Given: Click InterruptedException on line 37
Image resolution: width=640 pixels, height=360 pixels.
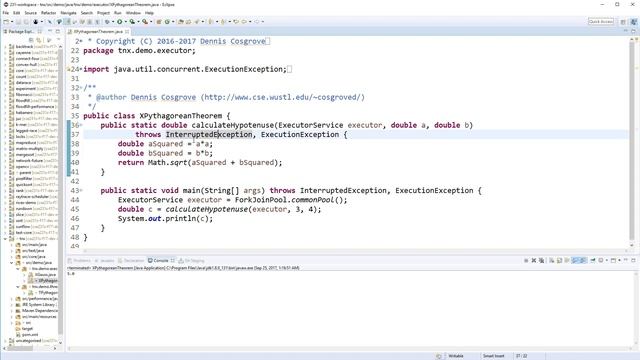Looking at the screenshot, I should (x=209, y=135).
